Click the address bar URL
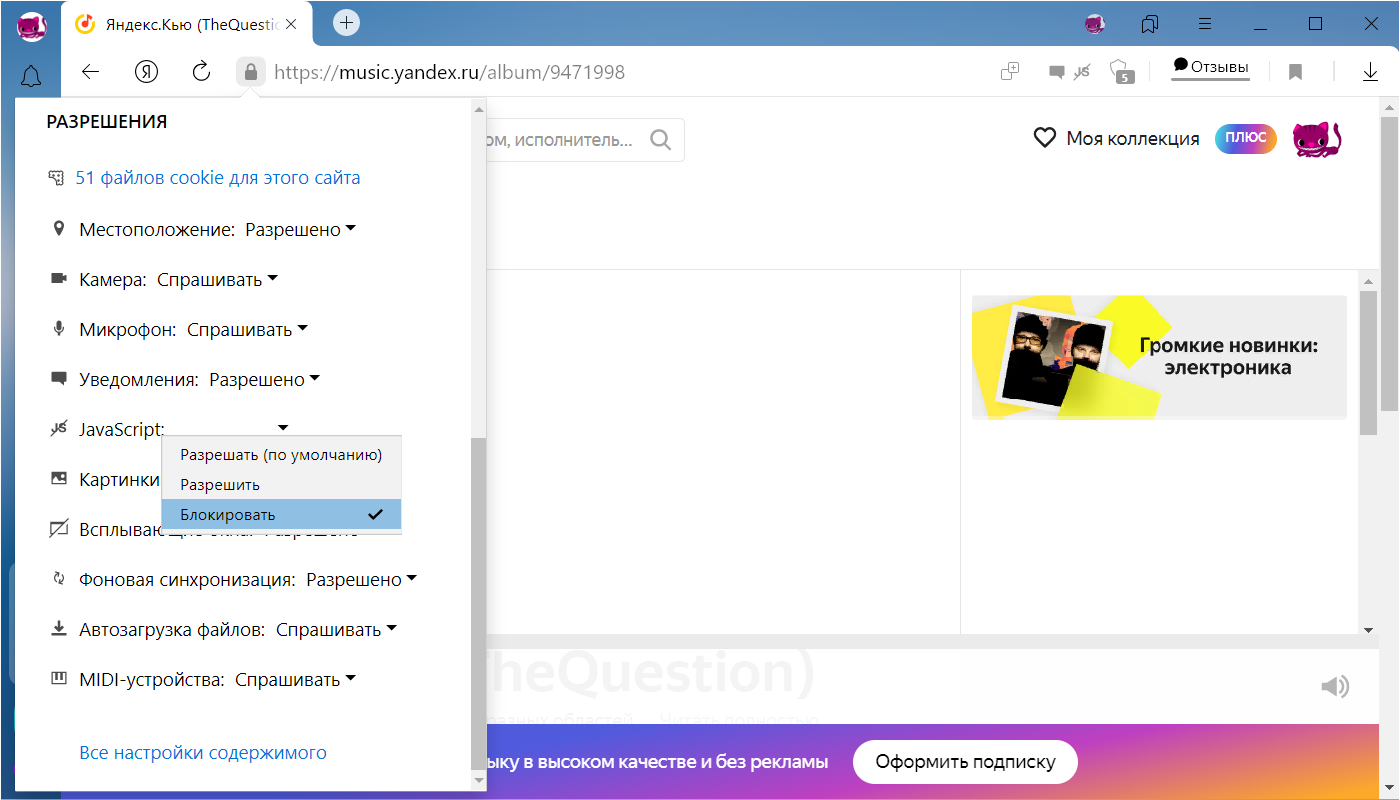 (450, 72)
